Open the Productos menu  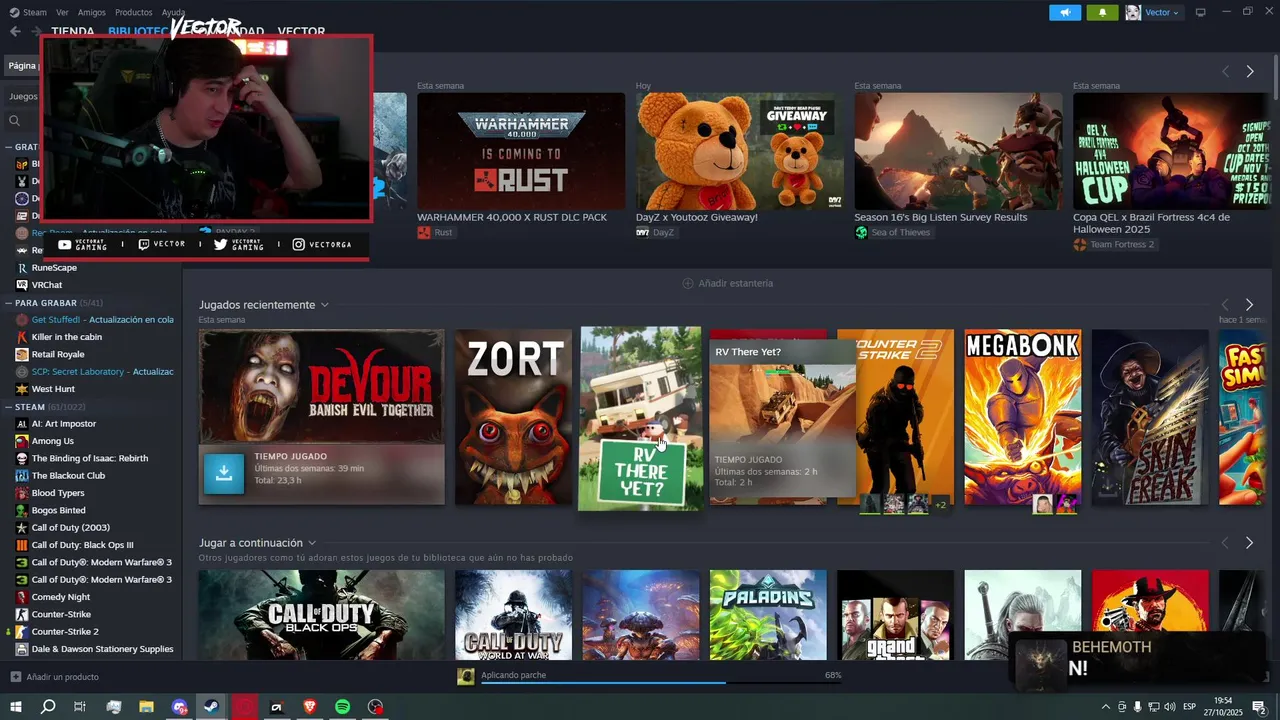tap(134, 12)
